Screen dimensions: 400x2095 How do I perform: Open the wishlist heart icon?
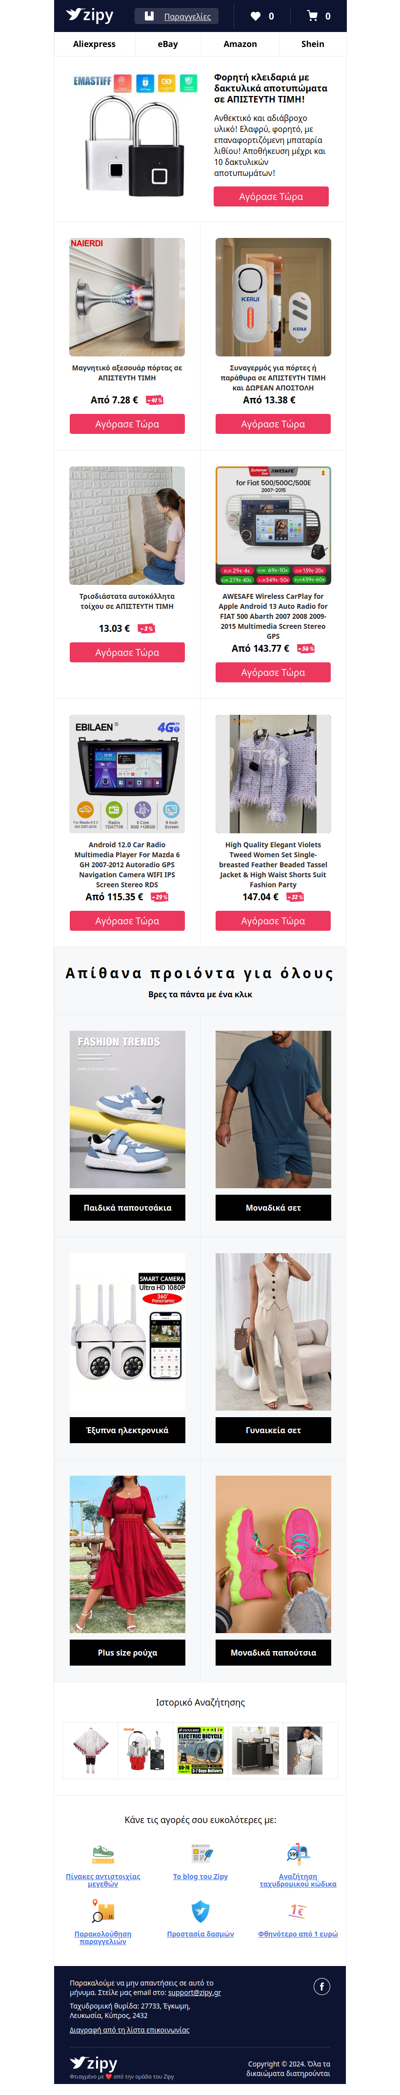[255, 16]
